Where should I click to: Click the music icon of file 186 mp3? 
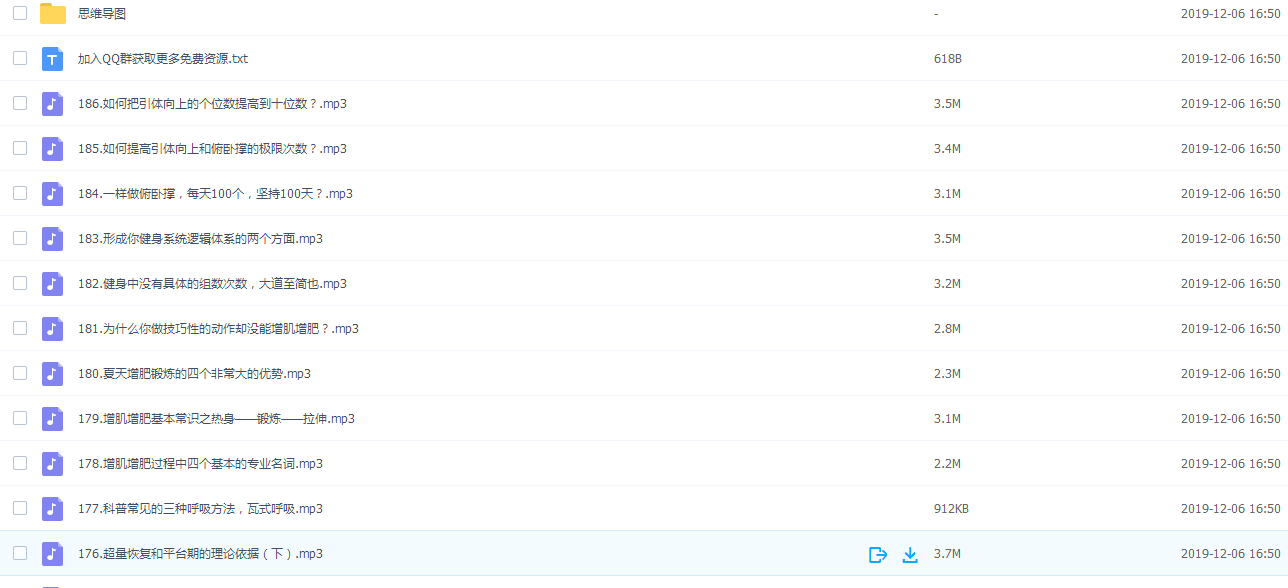pyautogui.click(x=53, y=104)
